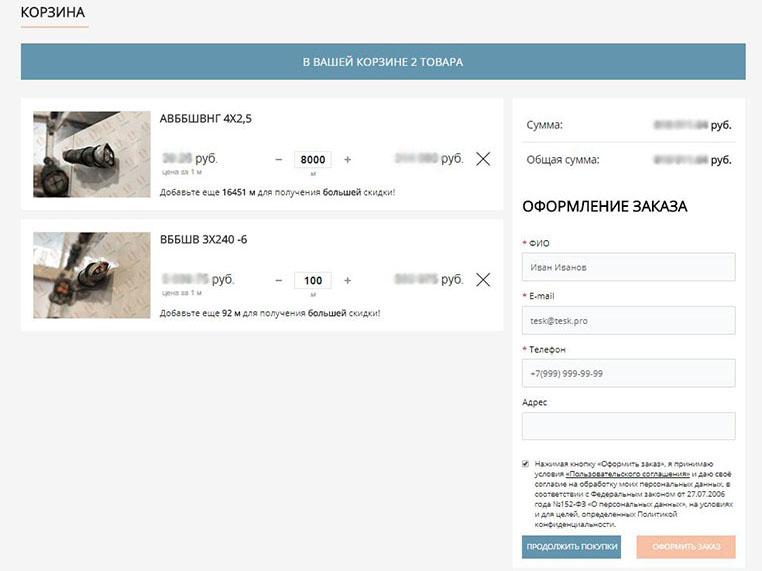Decrease quantity of ВБбШв 3х240 -6

tap(279, 281)
